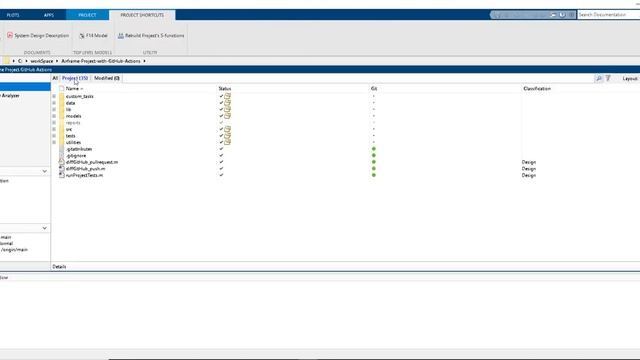Expand the src folder
Image resolution: width=640 pixels, height=360 pixels.
[x=54, y=129]
